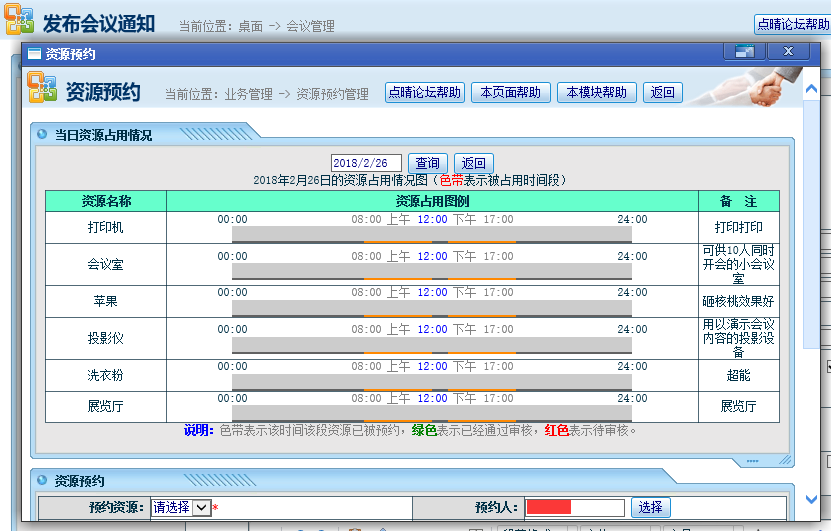Click 选择 button next to 预约人
This screenshot has width=831, height=531.
650,507
